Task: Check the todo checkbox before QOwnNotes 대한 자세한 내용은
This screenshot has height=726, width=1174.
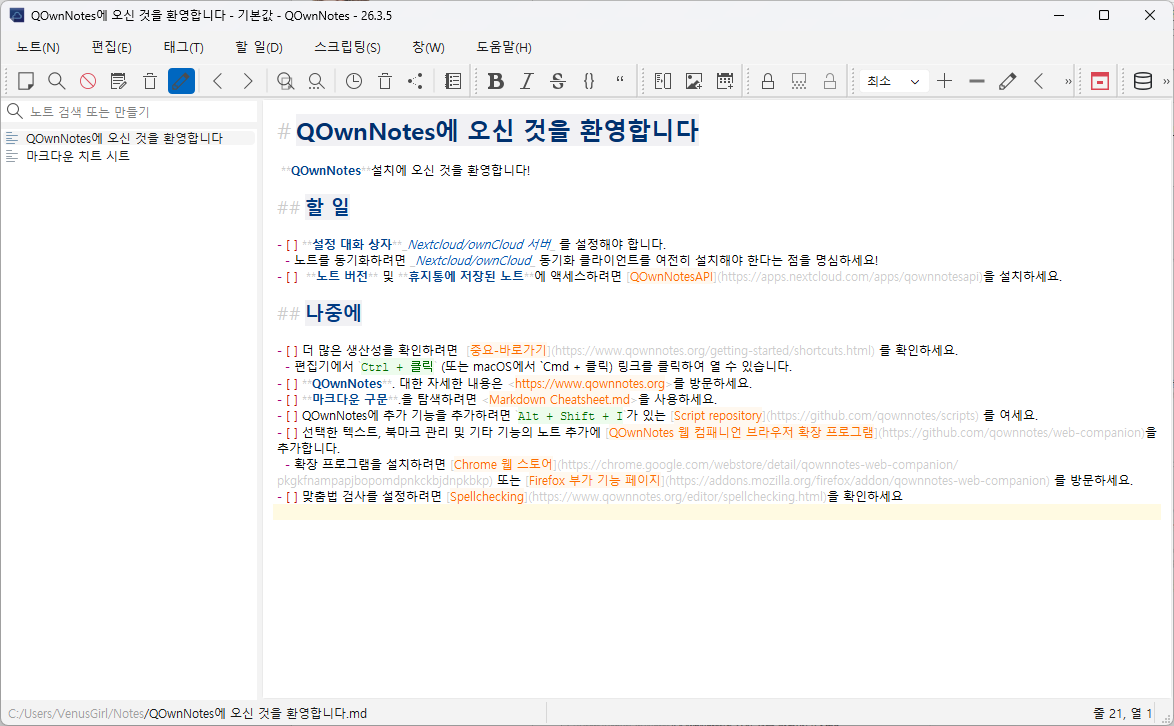Action: point(292,384)
